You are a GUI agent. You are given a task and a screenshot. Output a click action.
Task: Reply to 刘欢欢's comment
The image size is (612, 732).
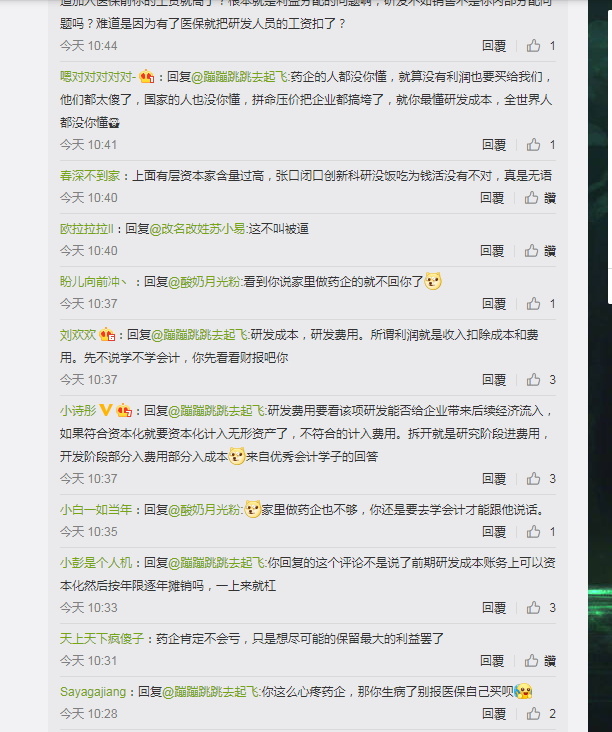point(494,380)
